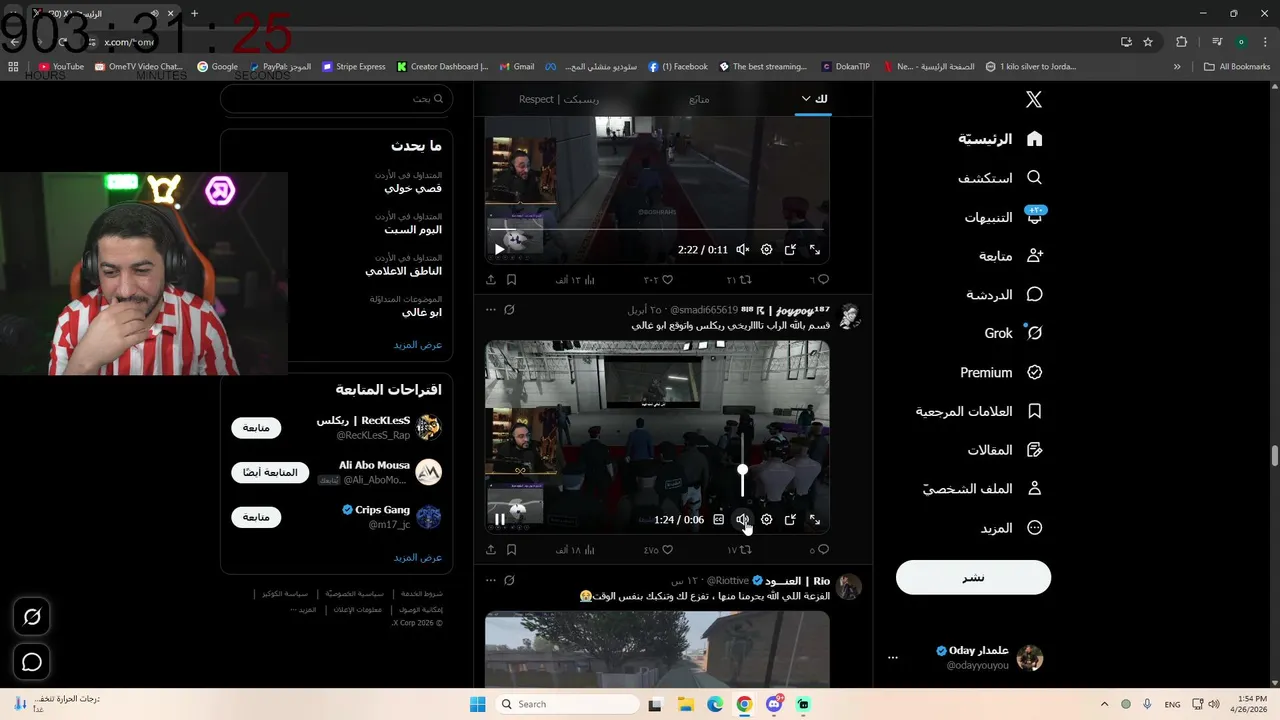Adjust the joypoy video volume slider handle

click(x=742, y=469)
